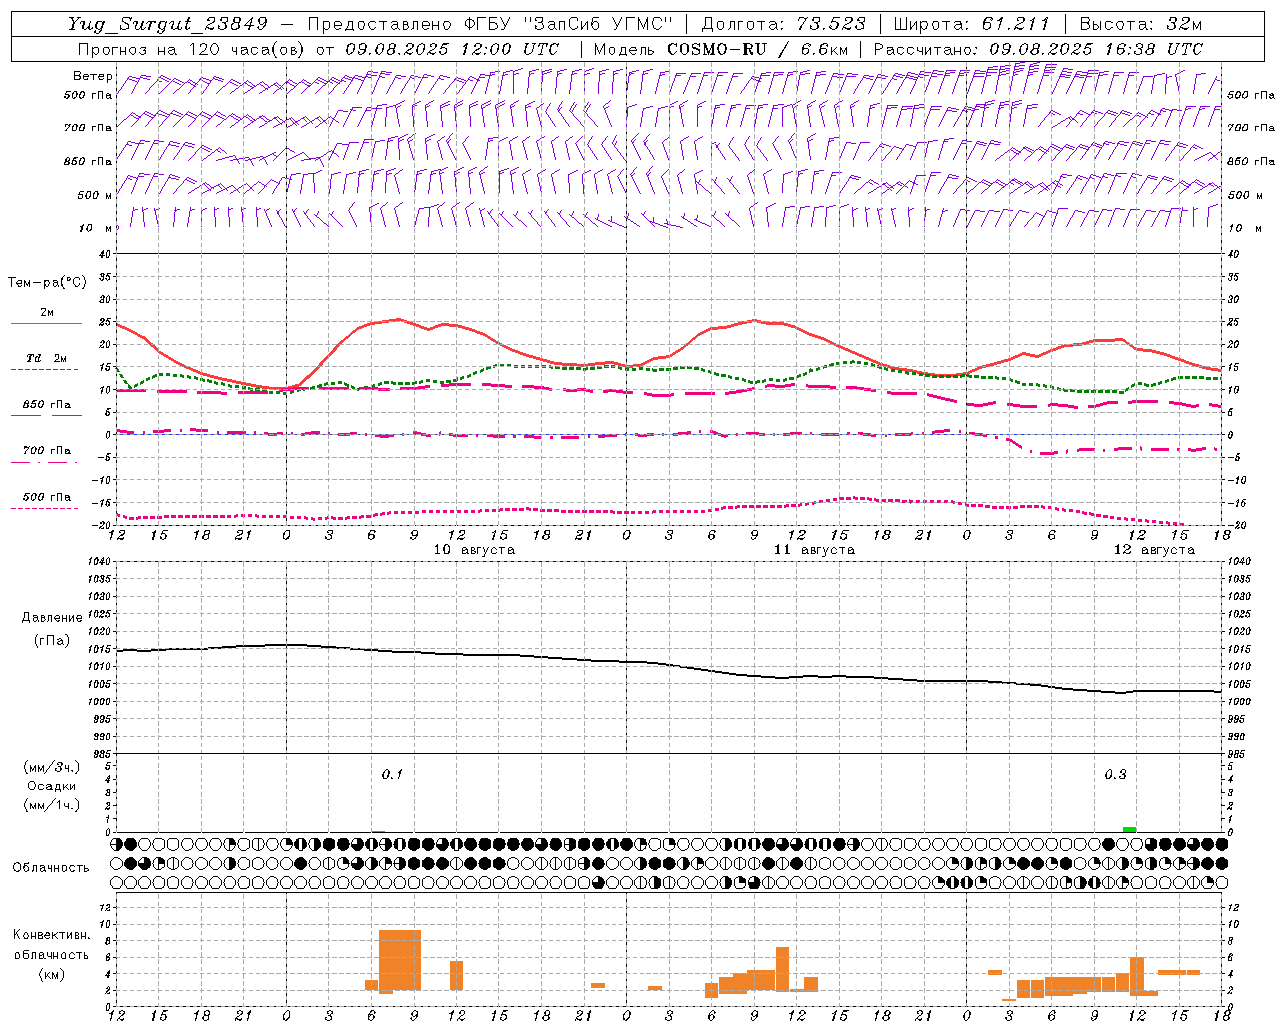The image size is (1280, 1024).
Task: Select the text Предоставлено ФГБУ "ЗапСиб УГМС"
Action: click(490, 24)
